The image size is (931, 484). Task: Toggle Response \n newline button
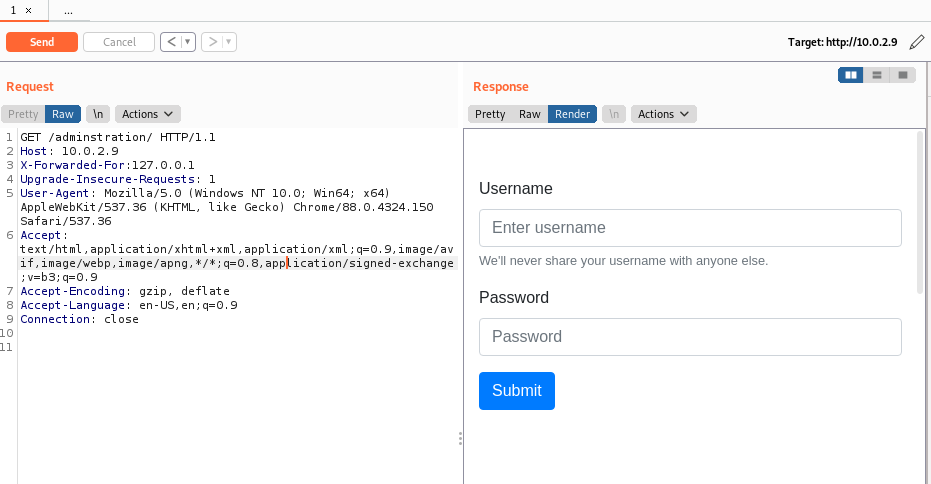pyautogui.click(x=614, y=114)
